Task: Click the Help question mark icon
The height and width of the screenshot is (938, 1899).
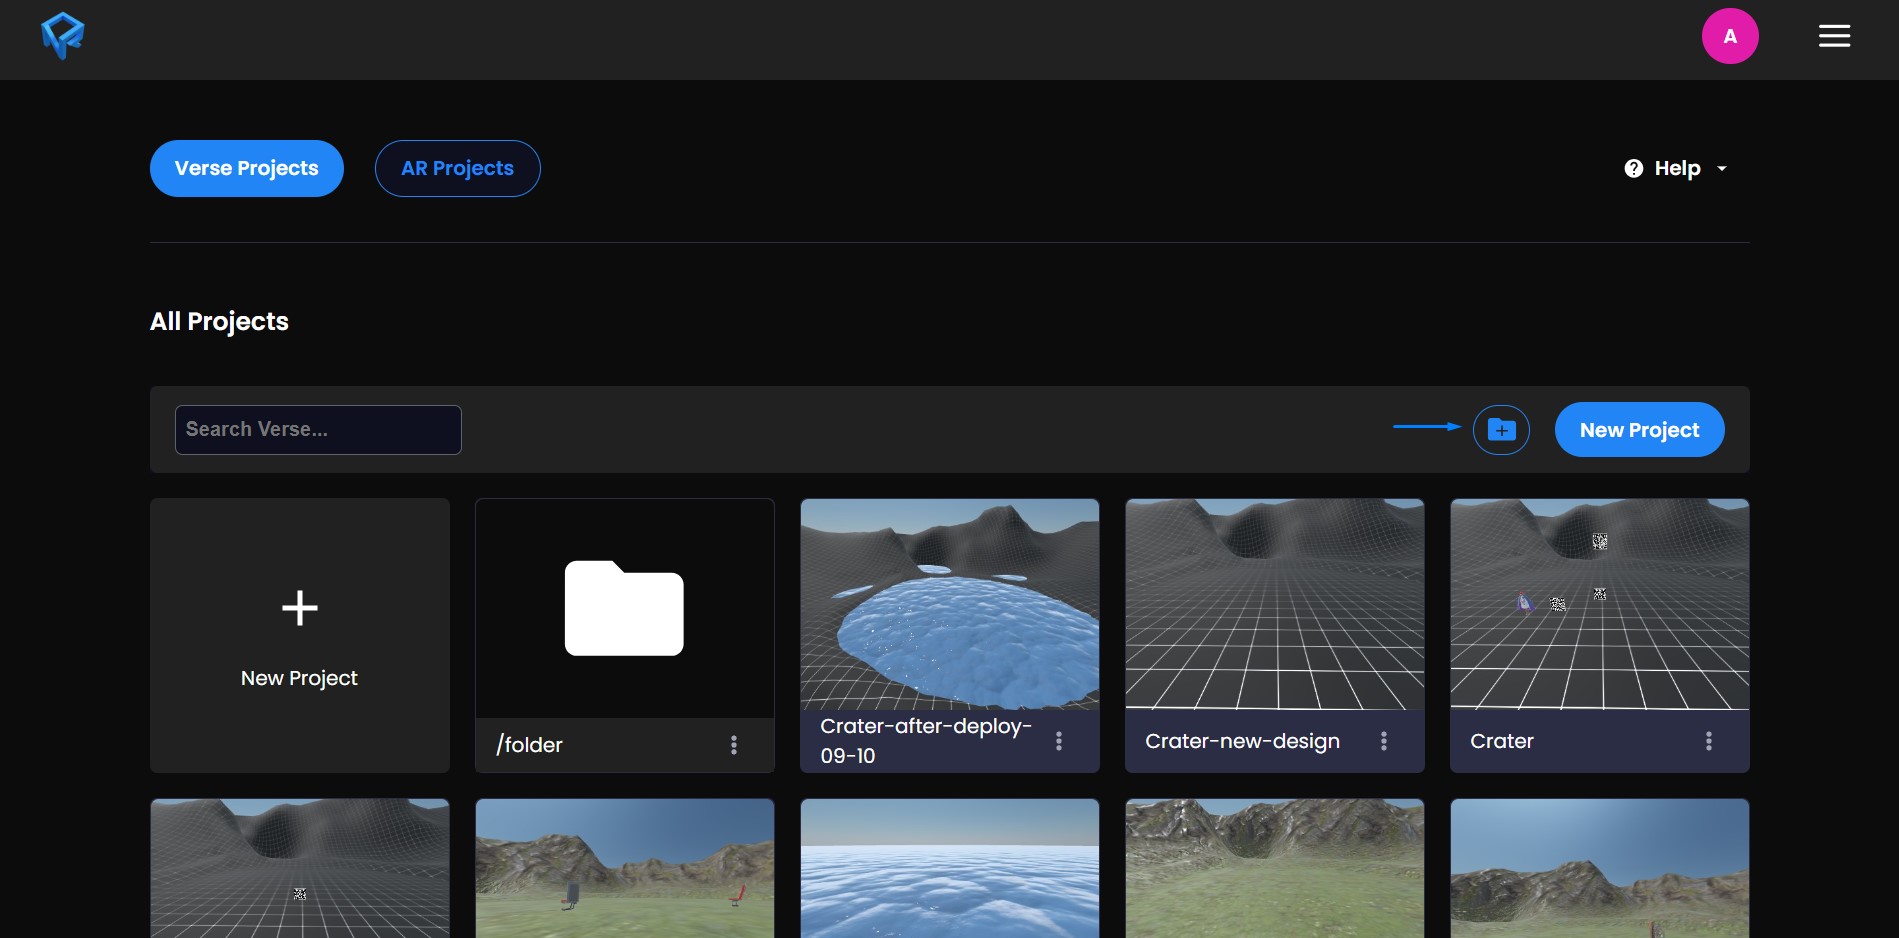Action: tap(1634, 168)
